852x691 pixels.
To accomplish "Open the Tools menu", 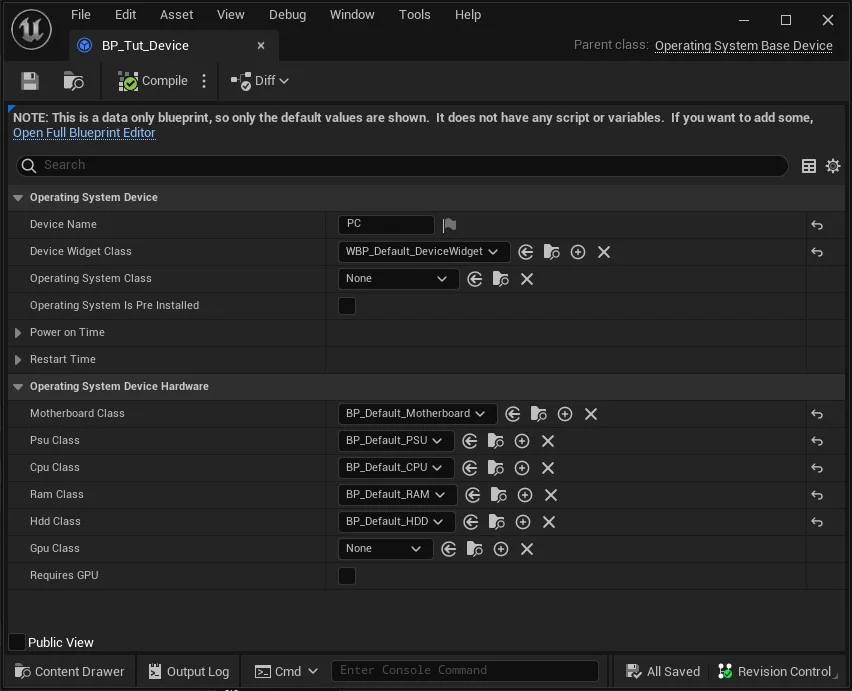I will point(414,15).
